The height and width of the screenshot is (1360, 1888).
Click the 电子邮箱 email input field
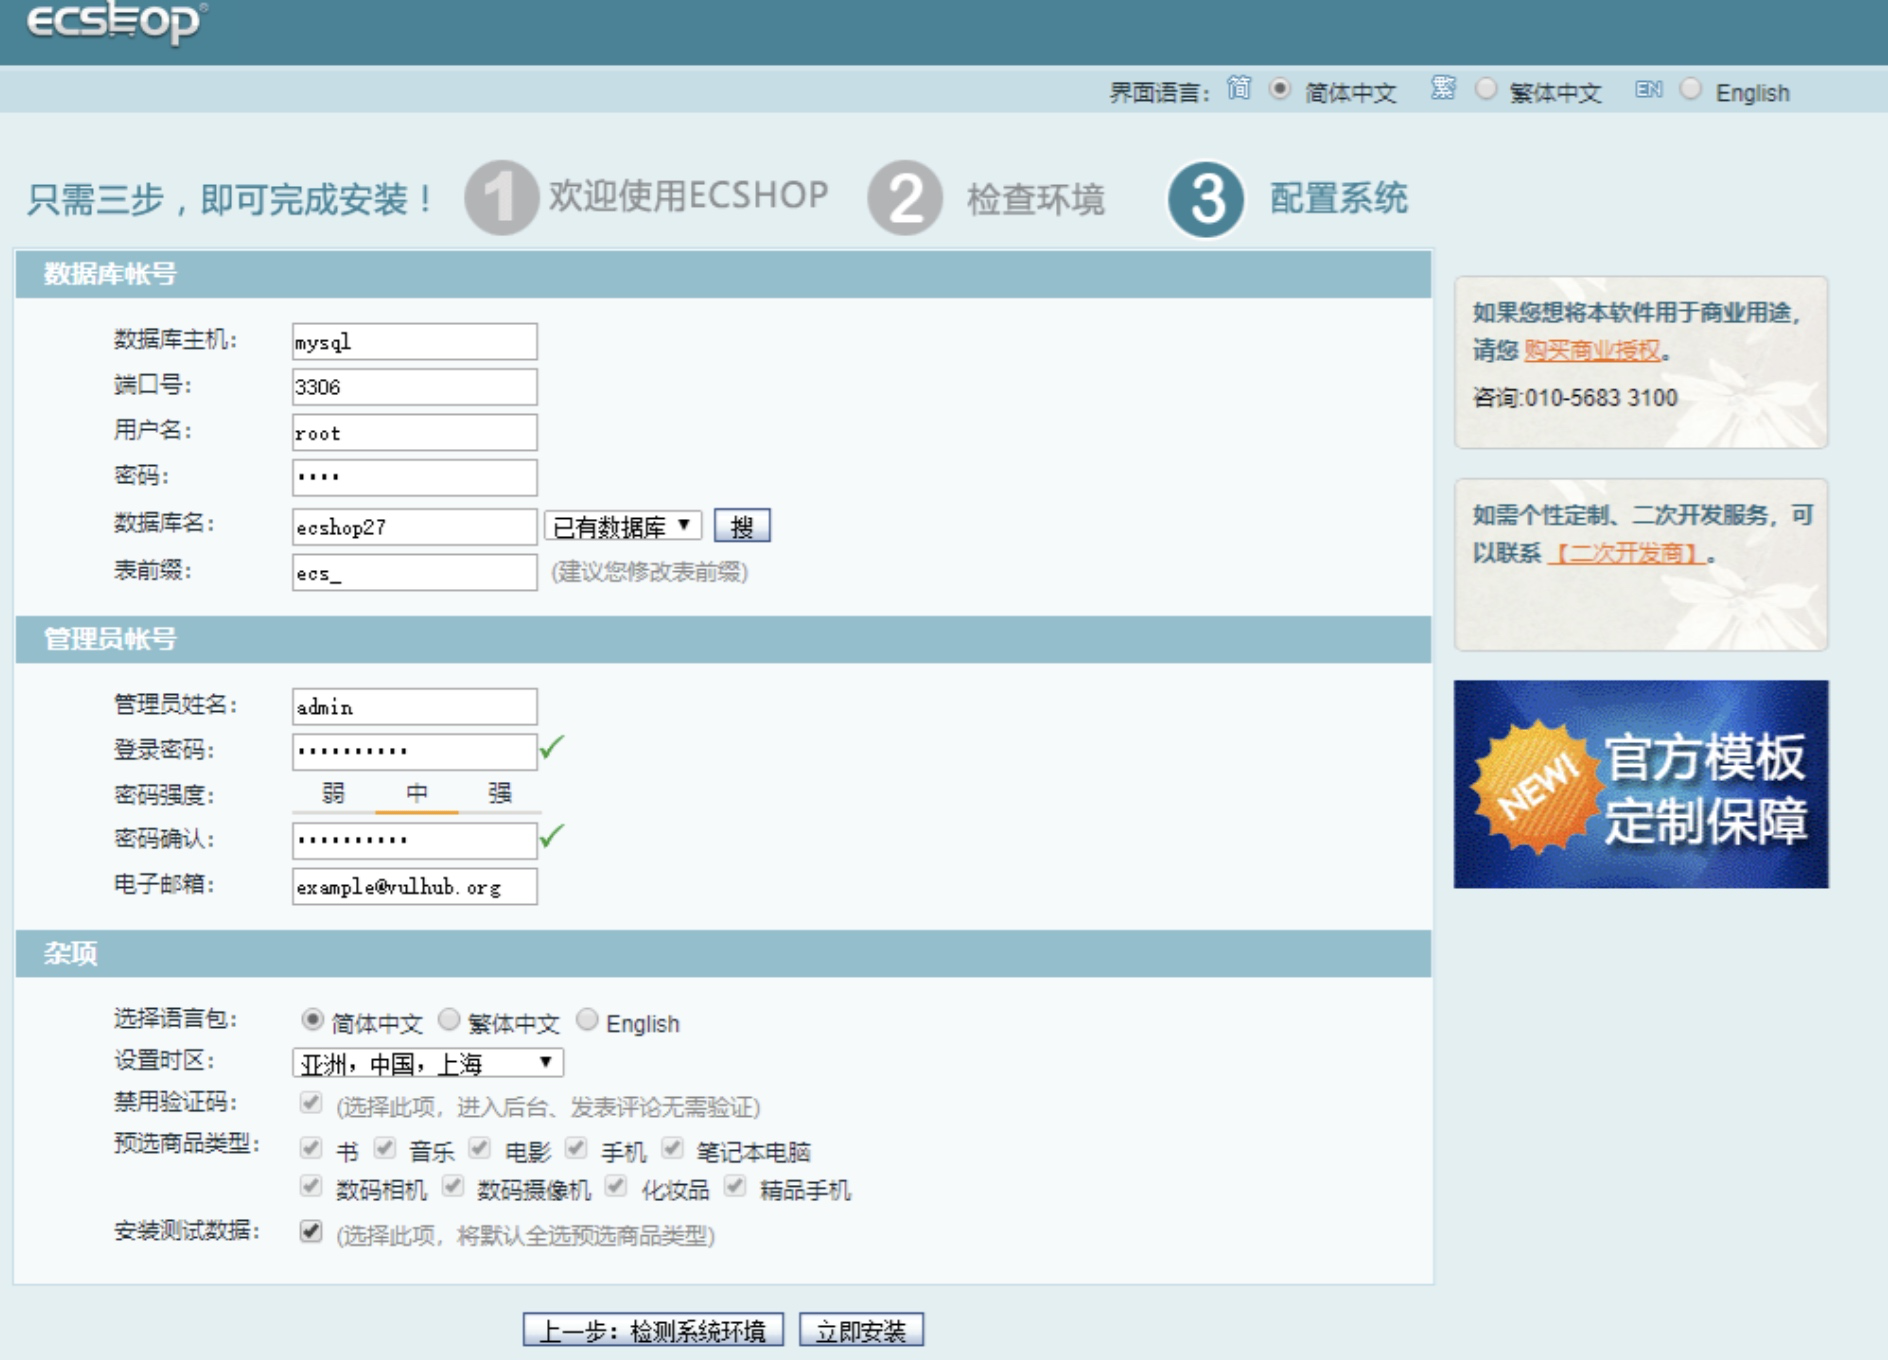(x=413, y=886)
